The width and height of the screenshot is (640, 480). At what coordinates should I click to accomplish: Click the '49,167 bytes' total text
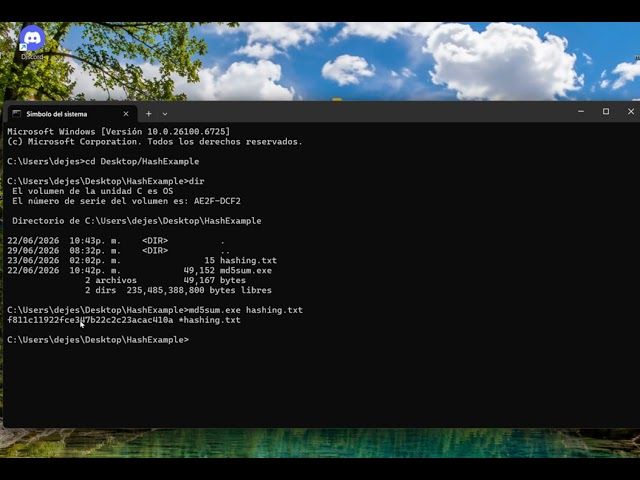tap(214, 280)
